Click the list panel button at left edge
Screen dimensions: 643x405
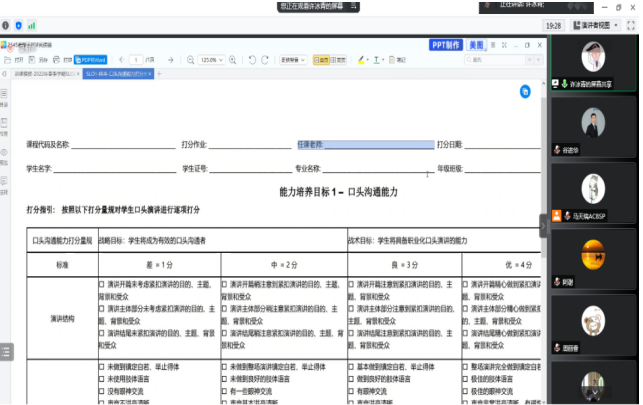click(x=6, y=352)
